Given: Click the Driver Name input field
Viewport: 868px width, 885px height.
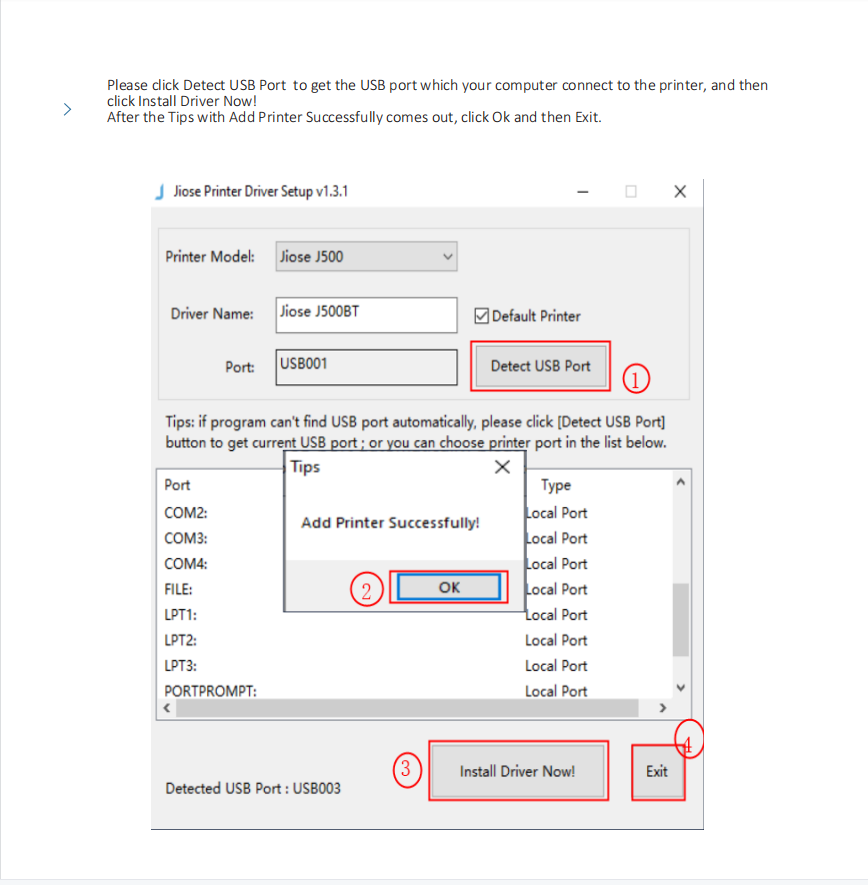Looking at the screenshot, I should click(366, 315).
